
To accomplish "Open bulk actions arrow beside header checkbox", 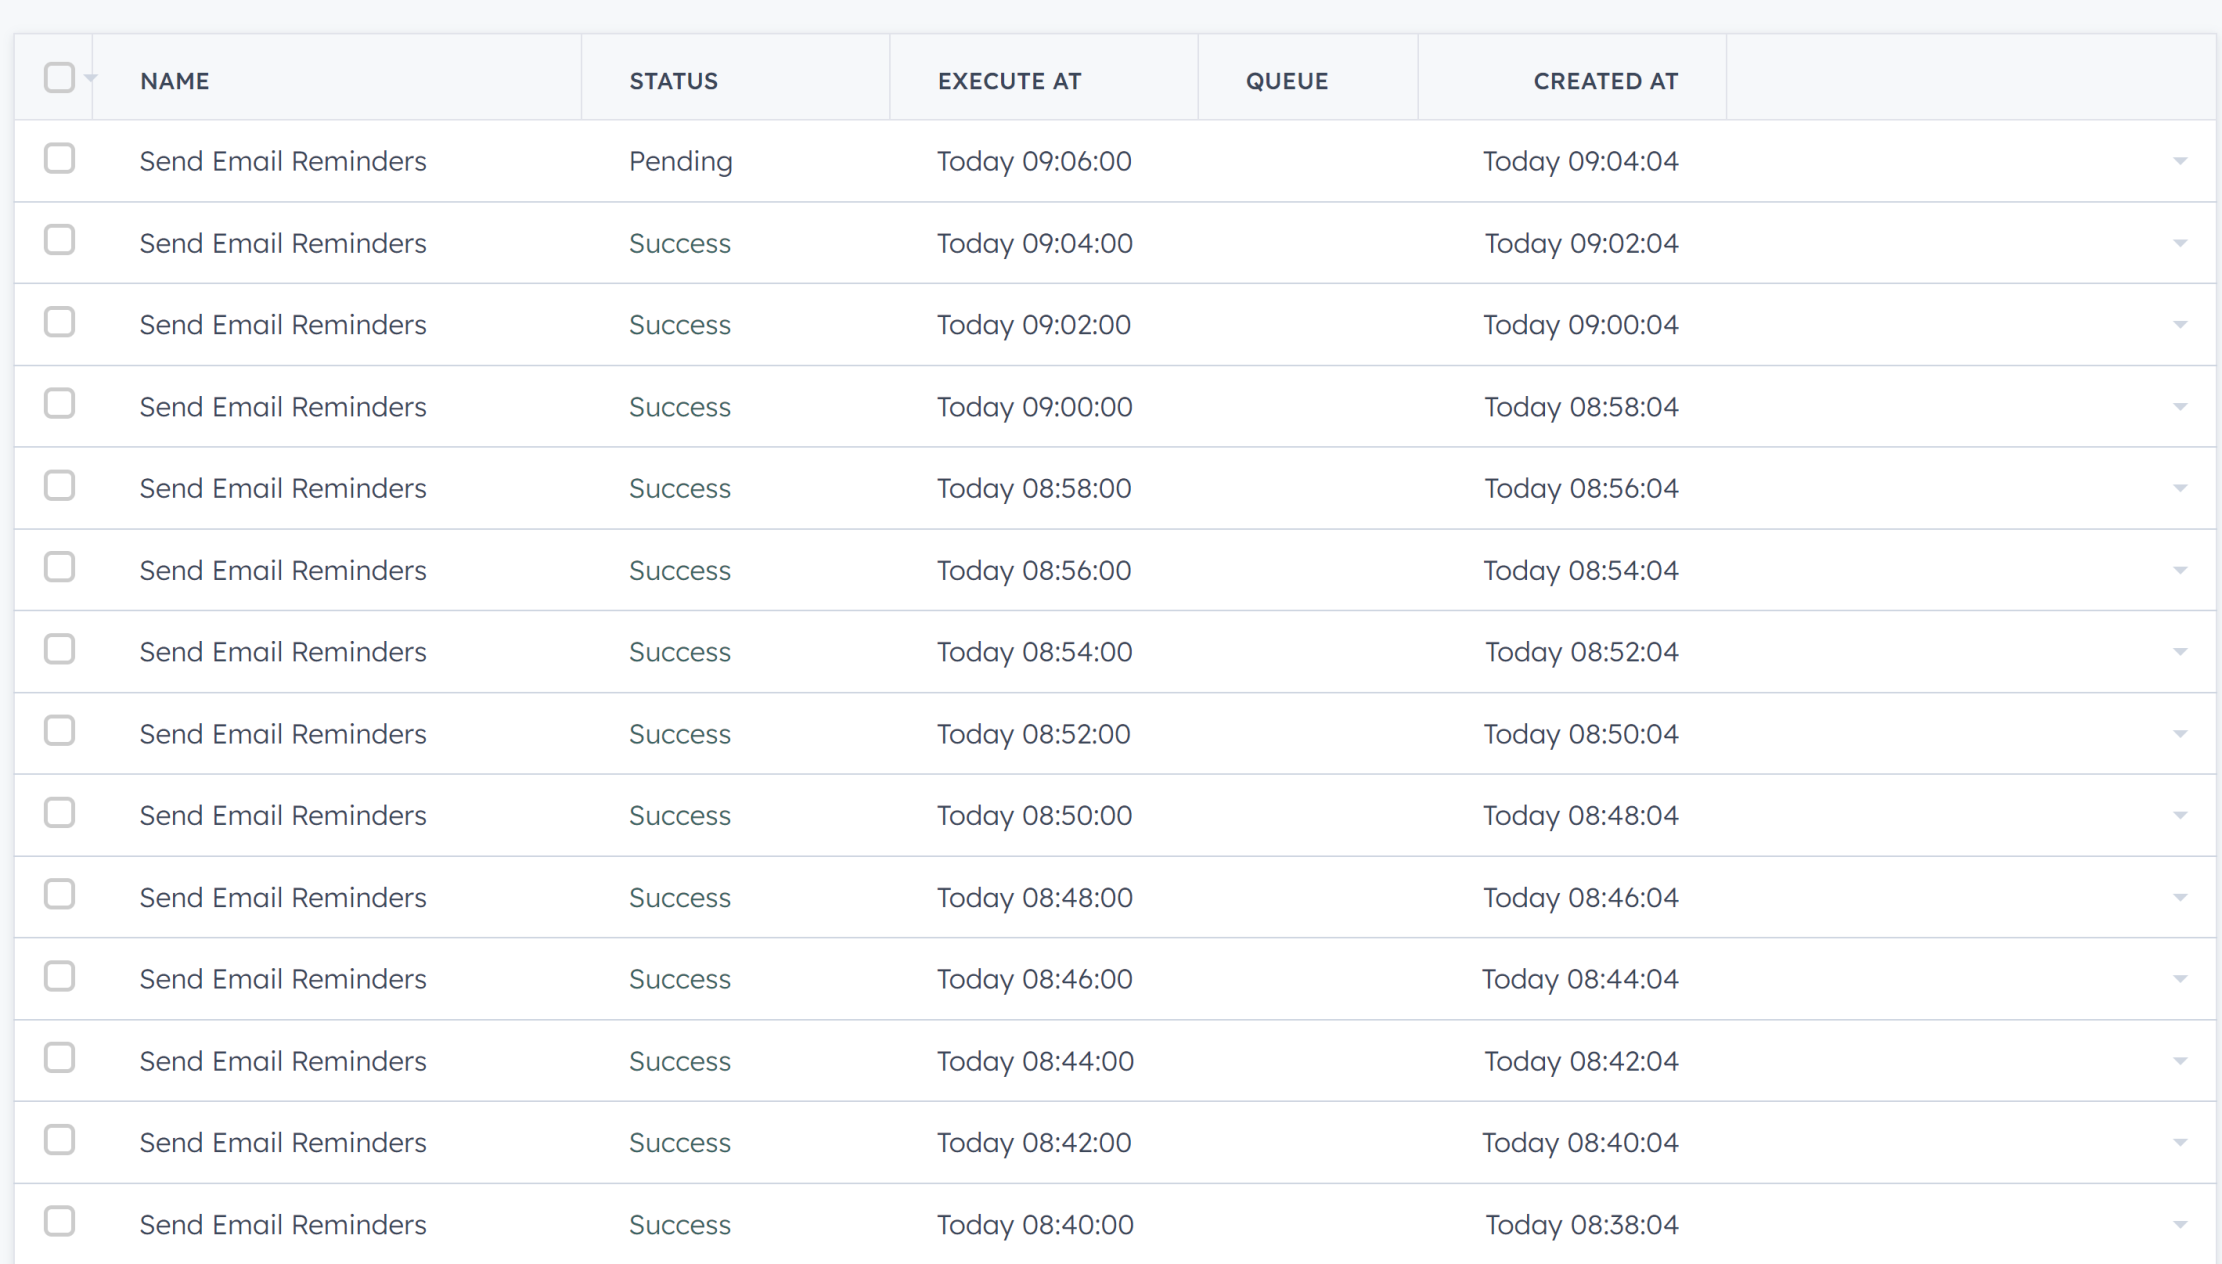I will pos(91,78).
